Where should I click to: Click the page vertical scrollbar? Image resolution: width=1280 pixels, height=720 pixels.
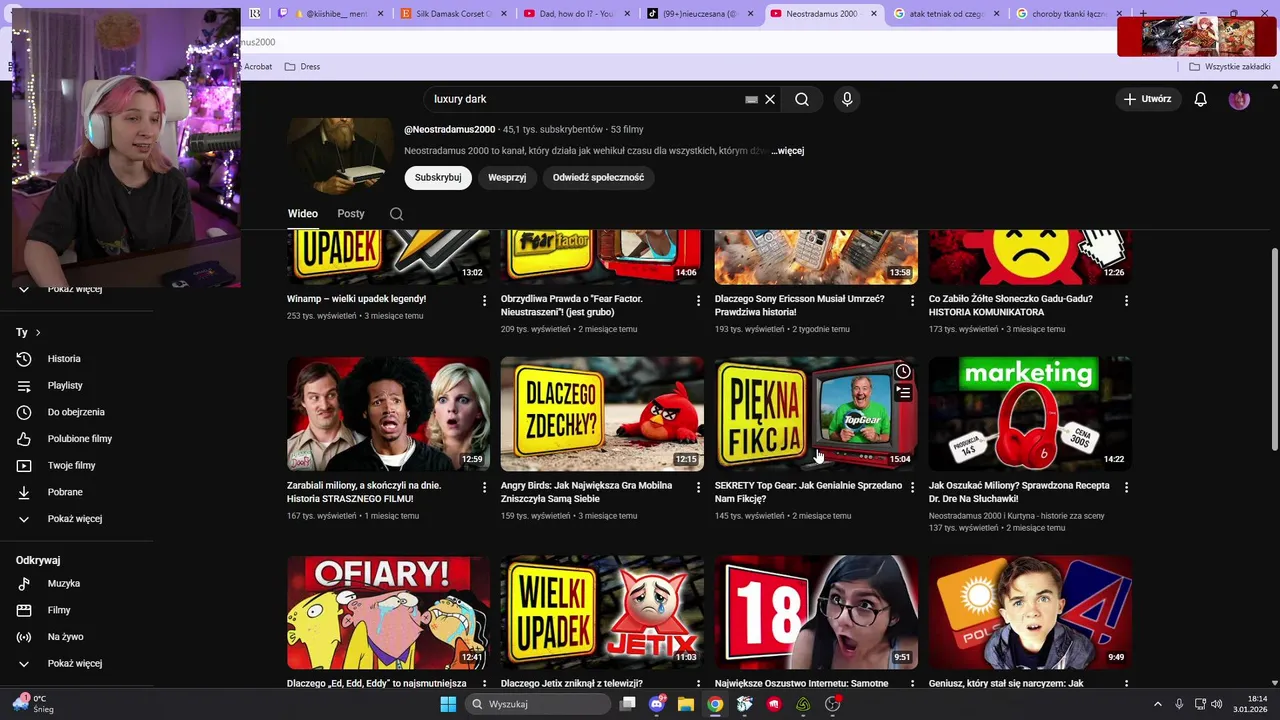click(1274, 350)
